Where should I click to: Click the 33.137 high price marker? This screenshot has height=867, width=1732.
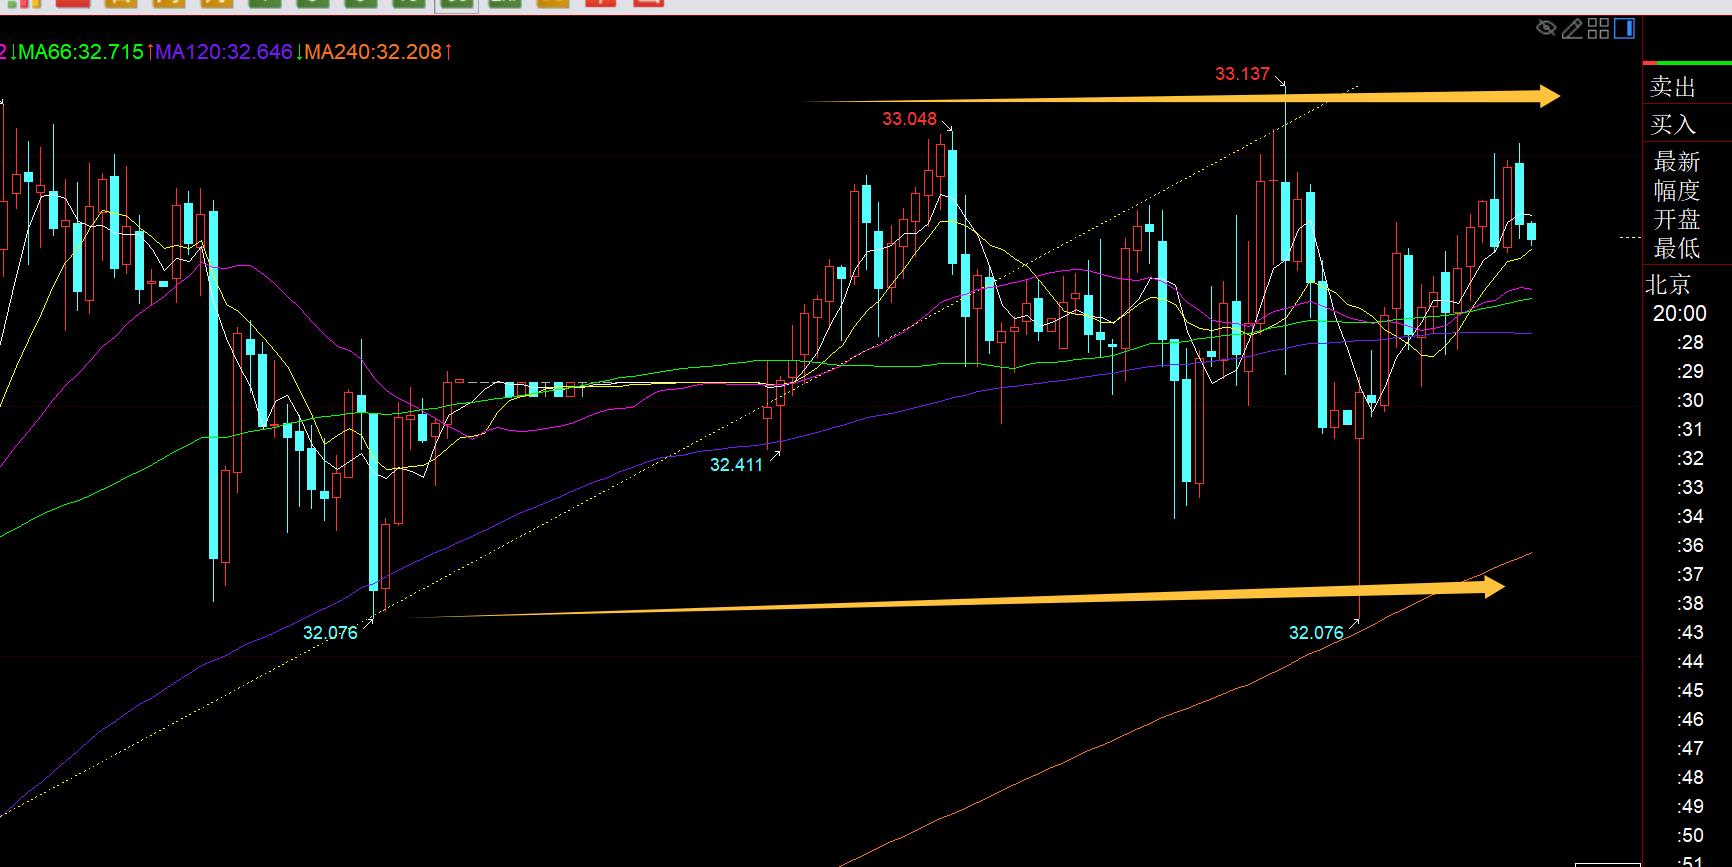point(1242,74)
